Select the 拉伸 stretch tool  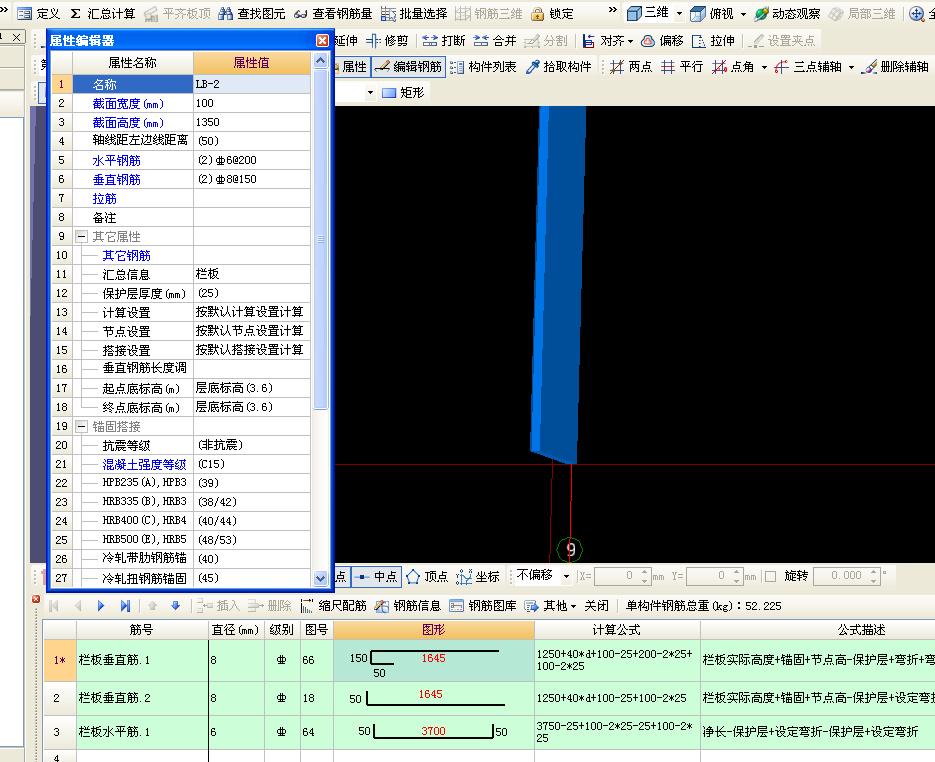click(x=713, y=41)
